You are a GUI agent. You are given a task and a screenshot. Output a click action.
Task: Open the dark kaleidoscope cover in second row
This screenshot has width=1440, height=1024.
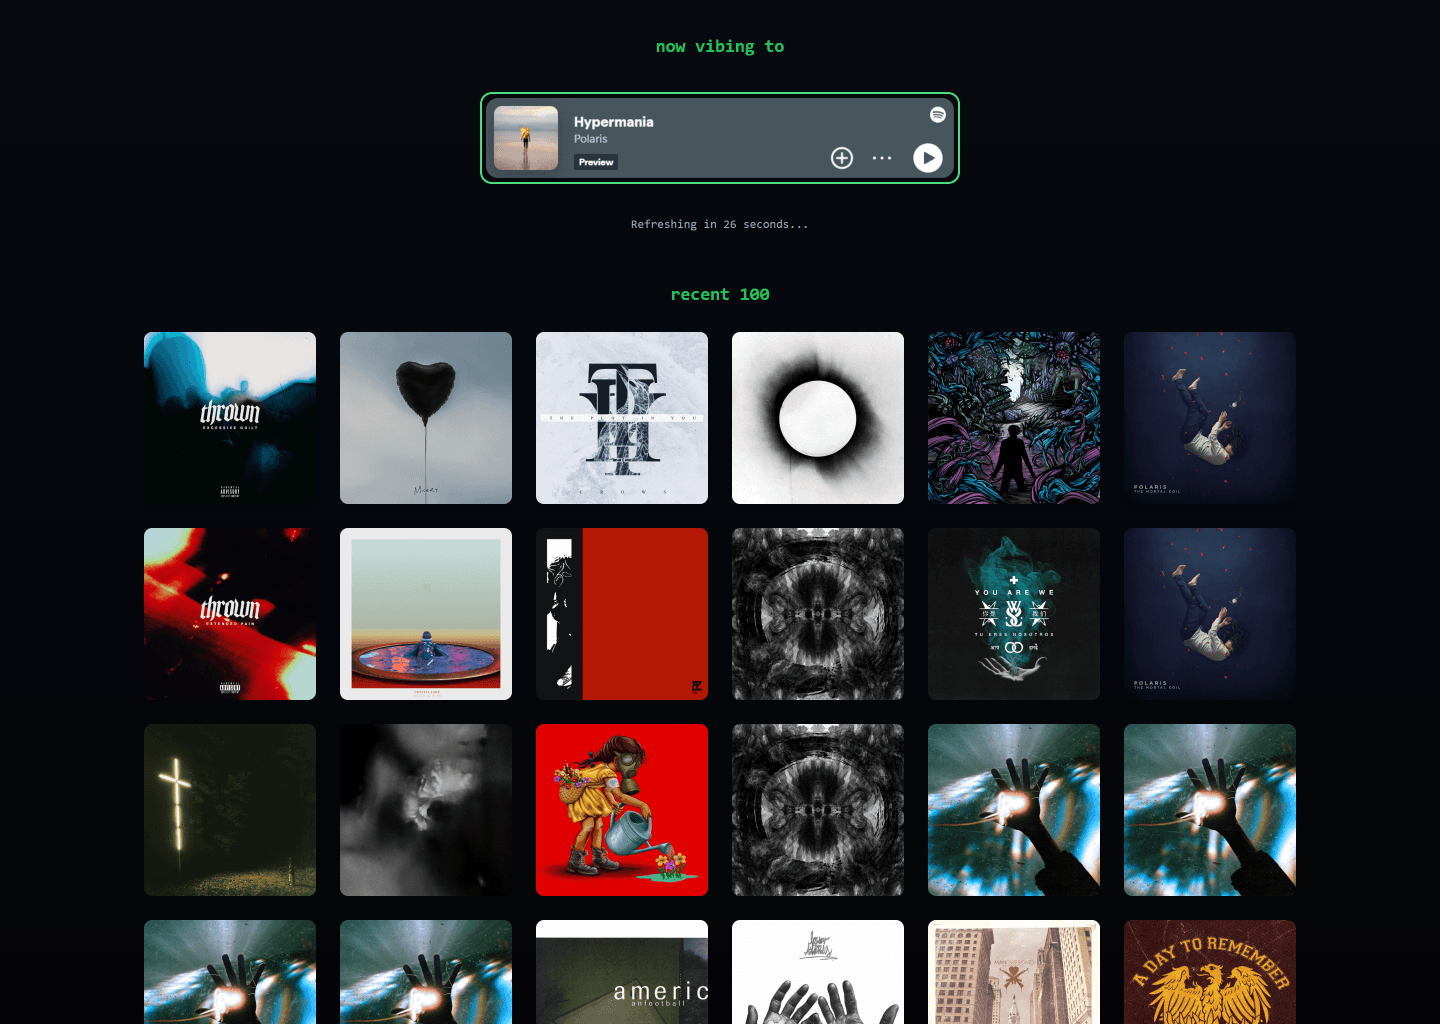(x=818, y=614)
